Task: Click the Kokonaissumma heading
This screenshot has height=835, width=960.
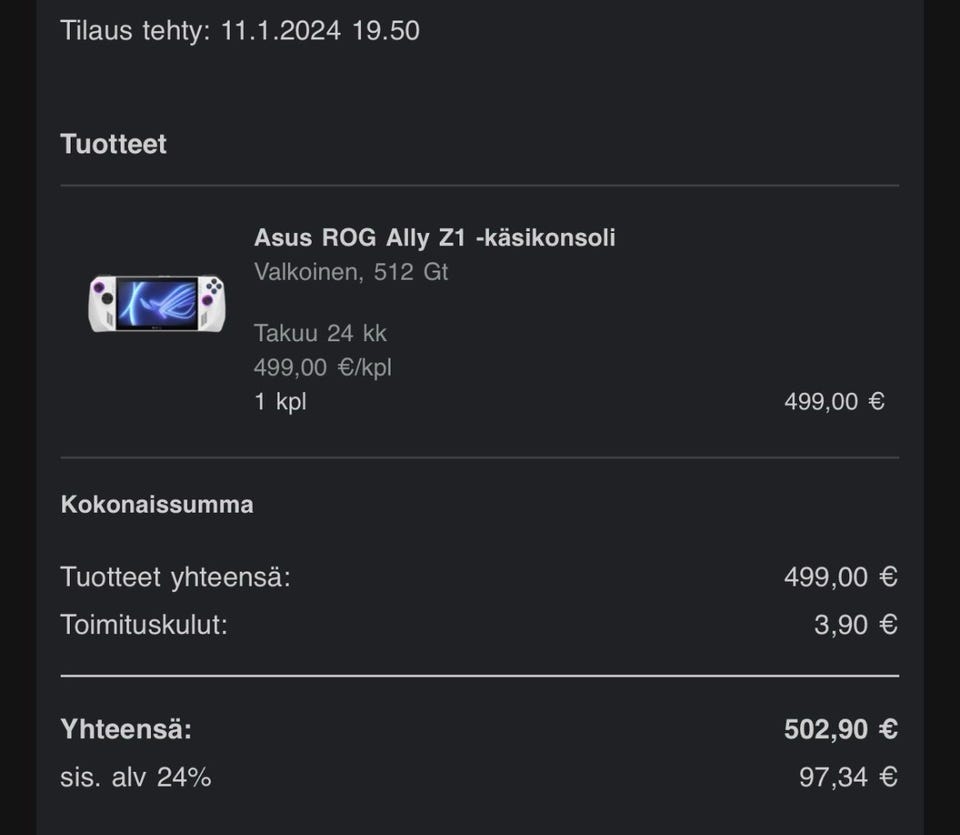Action: pyautogui.click(x=157, y=504)
